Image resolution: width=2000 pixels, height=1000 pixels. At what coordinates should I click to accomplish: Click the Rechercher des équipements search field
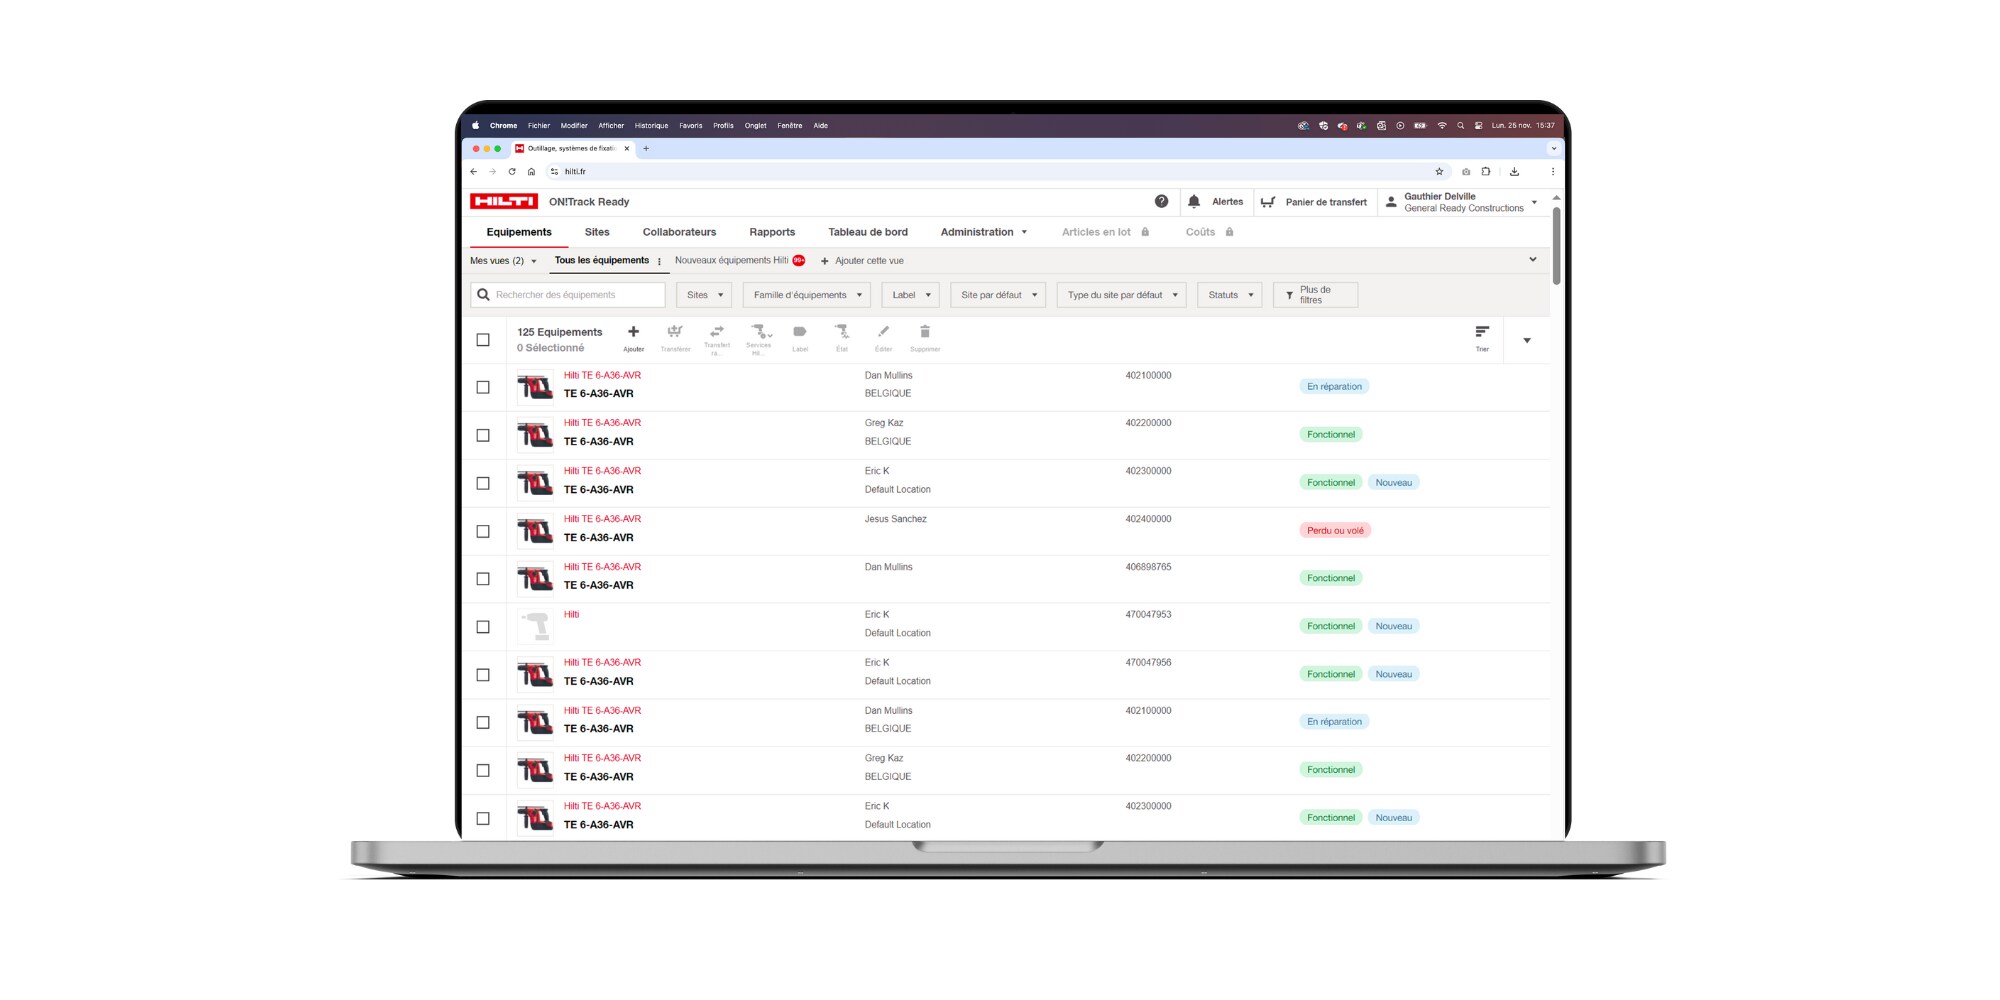568,295
